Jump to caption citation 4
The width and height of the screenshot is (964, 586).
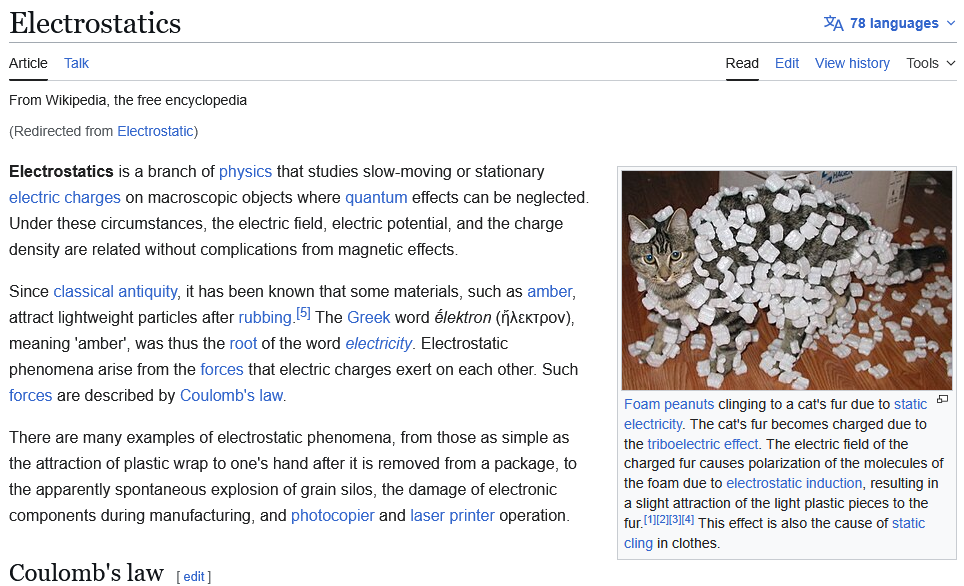(688, 520)
